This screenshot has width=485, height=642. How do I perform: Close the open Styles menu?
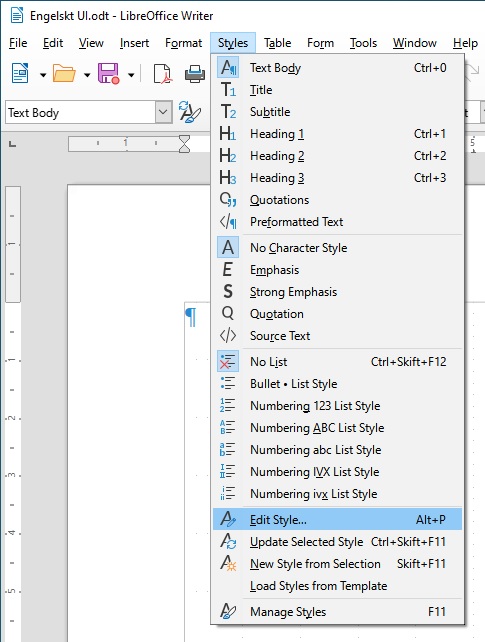click(233, 43)
